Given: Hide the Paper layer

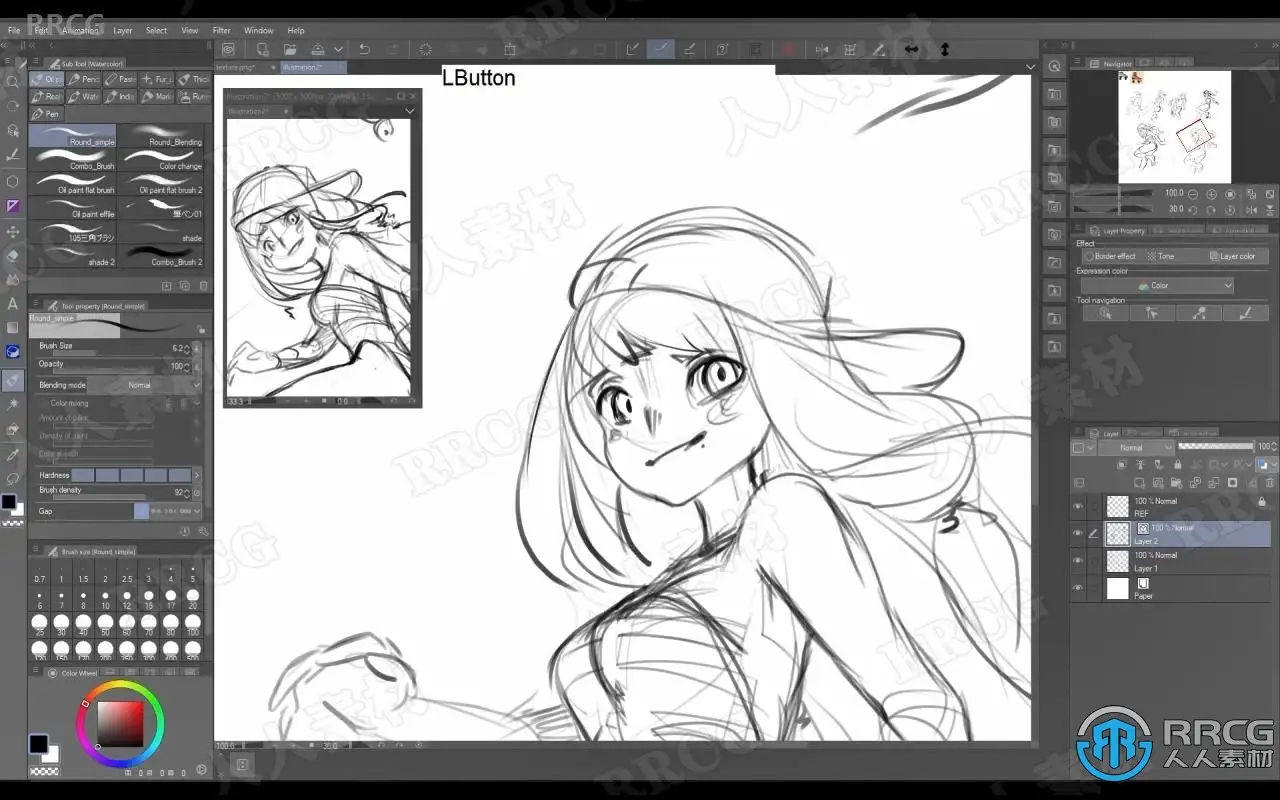Looking at the screenshot, I should tap(1078, 588).
